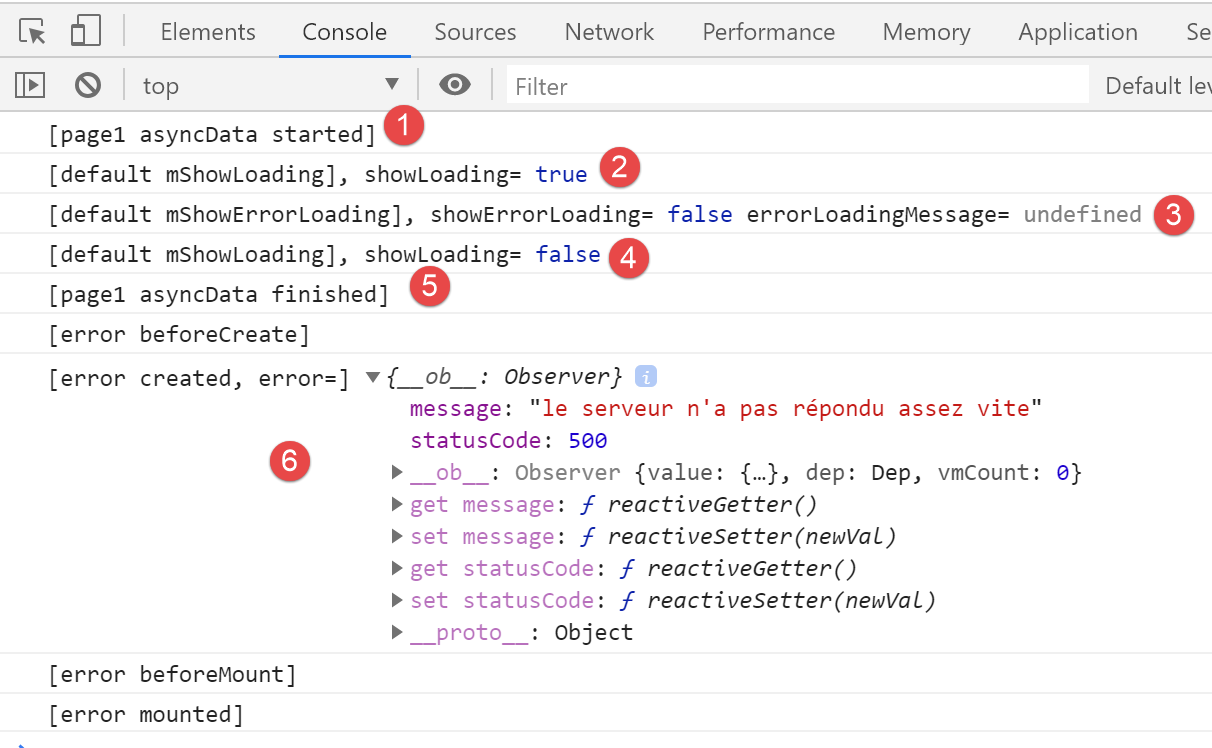The height and width of the screenshot is (748, 1212).
Task: Expand the set message reactiveSetter entry
Action: pos(397,536)
